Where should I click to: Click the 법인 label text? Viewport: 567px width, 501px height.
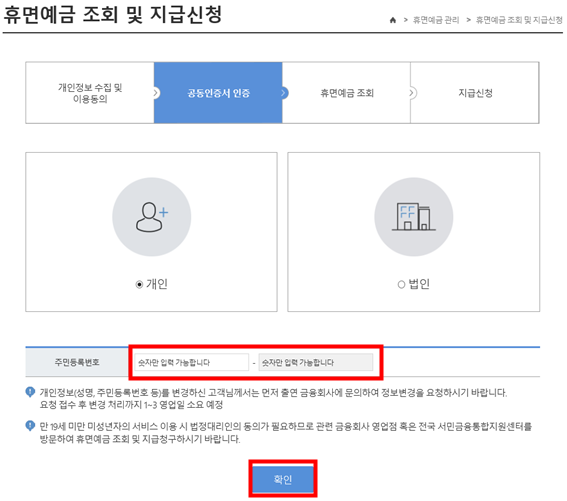point(419,284)
